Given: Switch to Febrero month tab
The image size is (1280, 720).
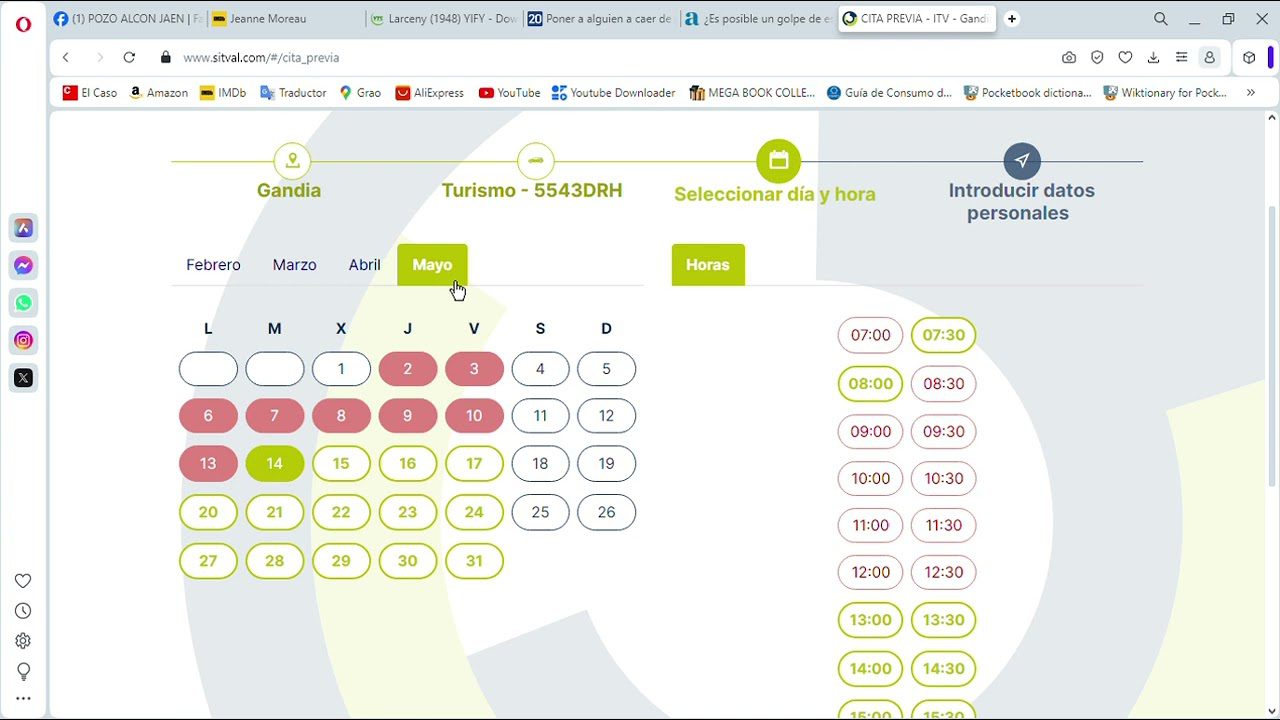Looking at the screenshot, I should (x=213, y=265).
